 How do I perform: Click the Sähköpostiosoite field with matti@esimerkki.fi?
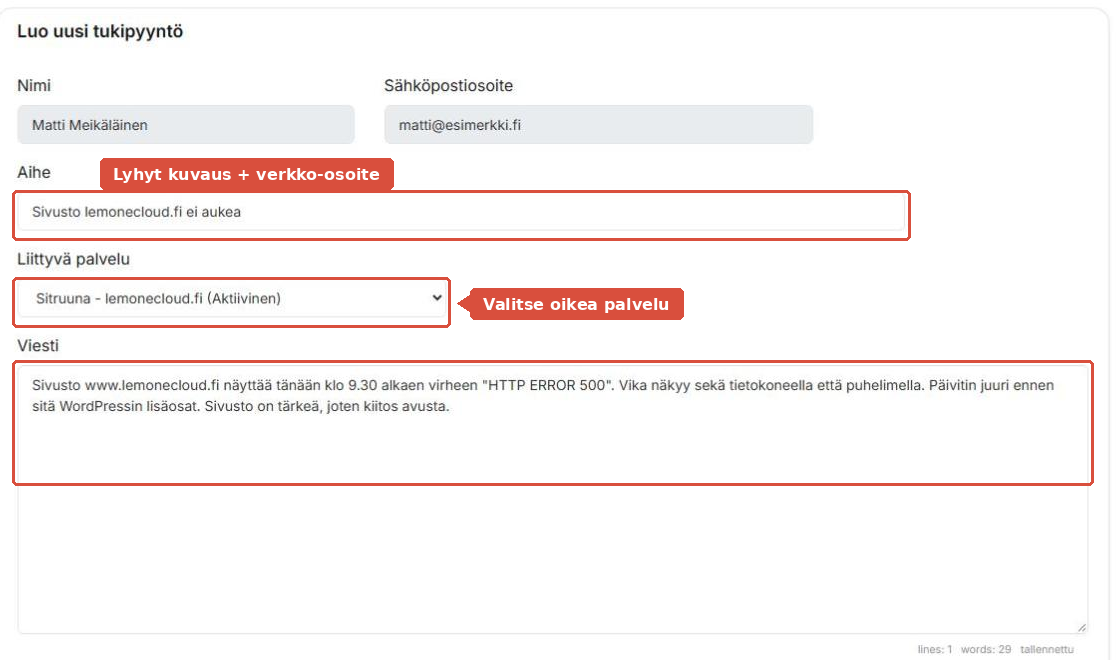coord(599,125)
